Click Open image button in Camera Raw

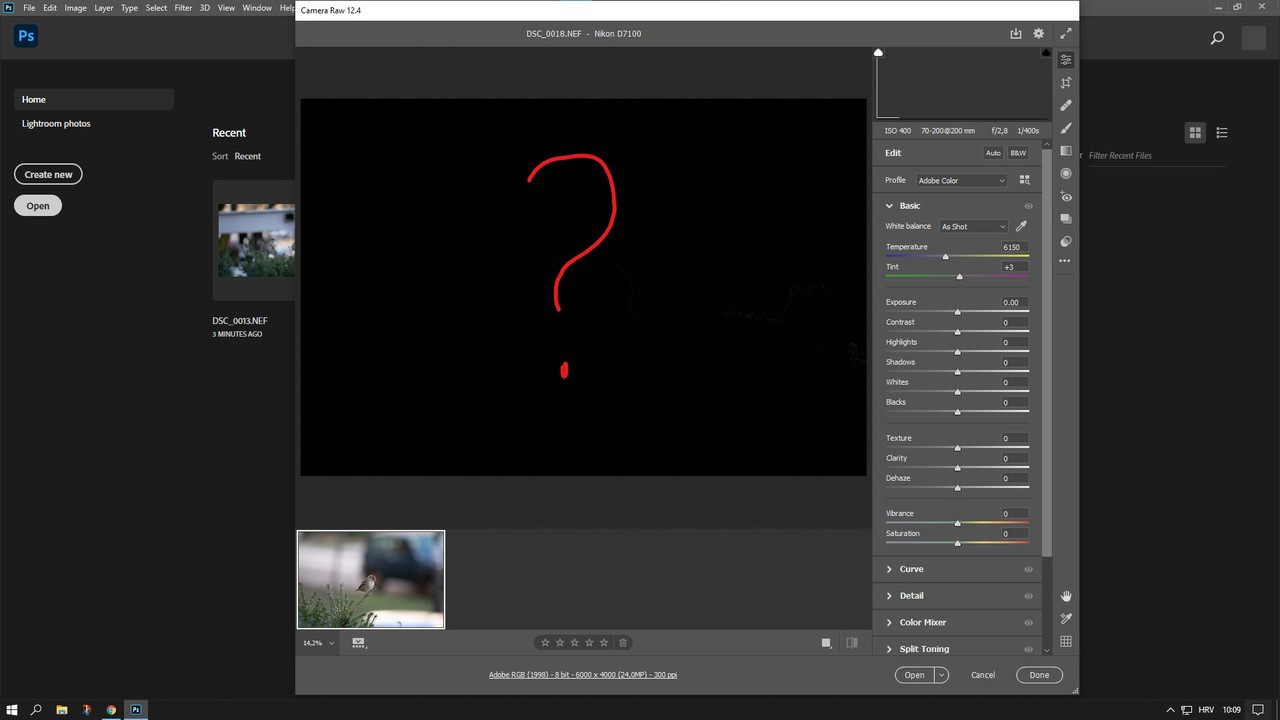pyautogui.click(x=914, y=675)
